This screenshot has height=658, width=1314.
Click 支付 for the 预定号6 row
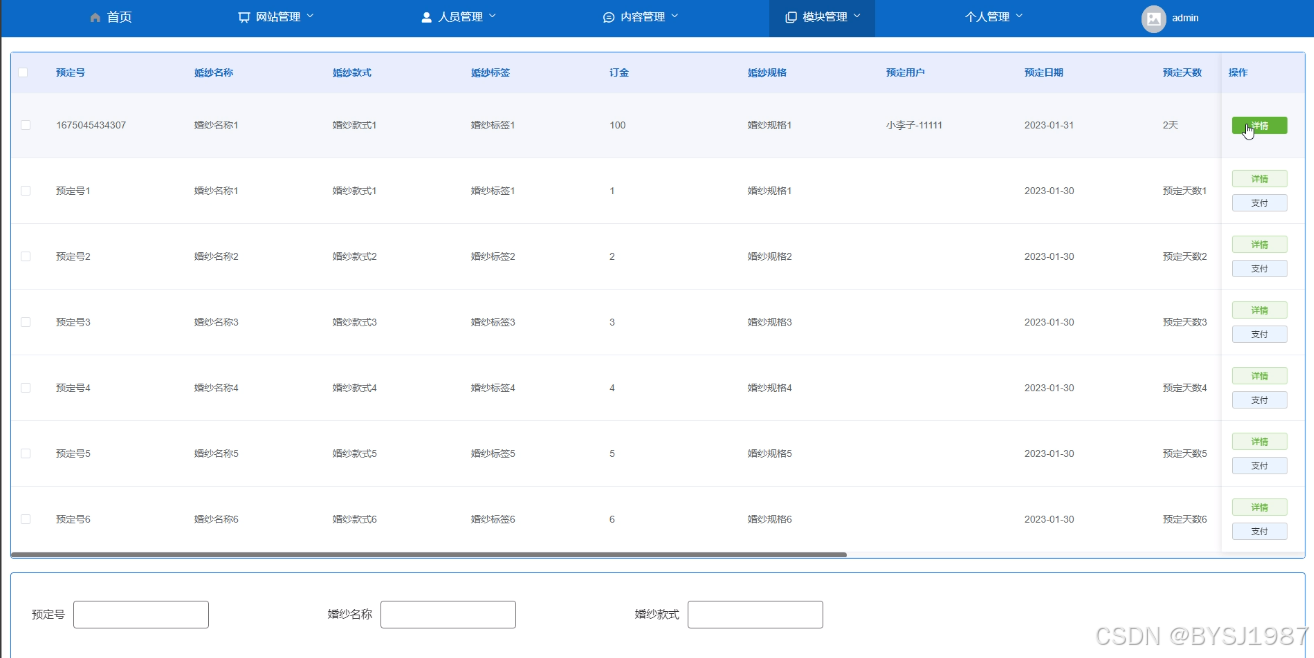pyautogui.click(x=1259, y=531)
